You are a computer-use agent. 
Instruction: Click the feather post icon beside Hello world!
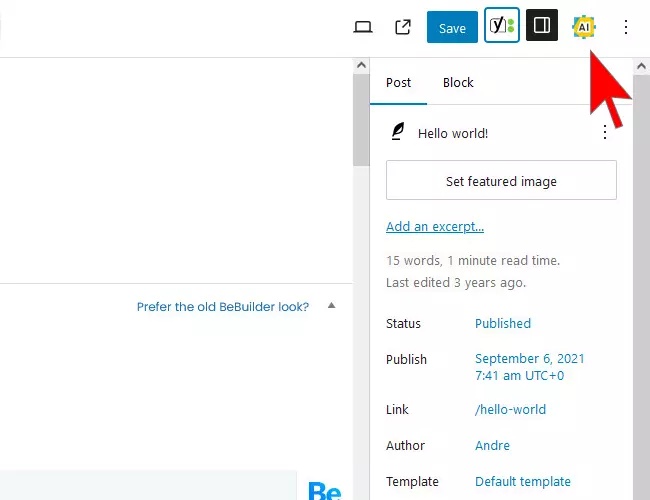pyautogui.click(x=398, y=133)
